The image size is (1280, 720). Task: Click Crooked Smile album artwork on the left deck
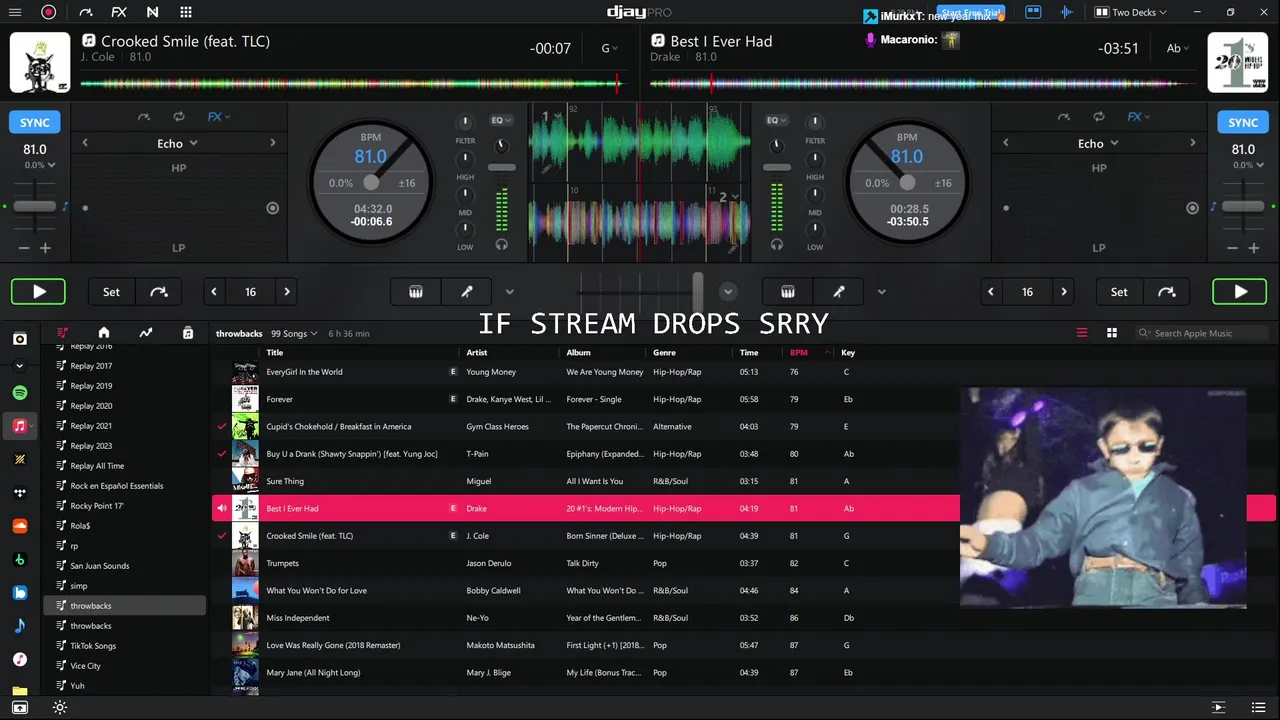(x=40, y=62)
